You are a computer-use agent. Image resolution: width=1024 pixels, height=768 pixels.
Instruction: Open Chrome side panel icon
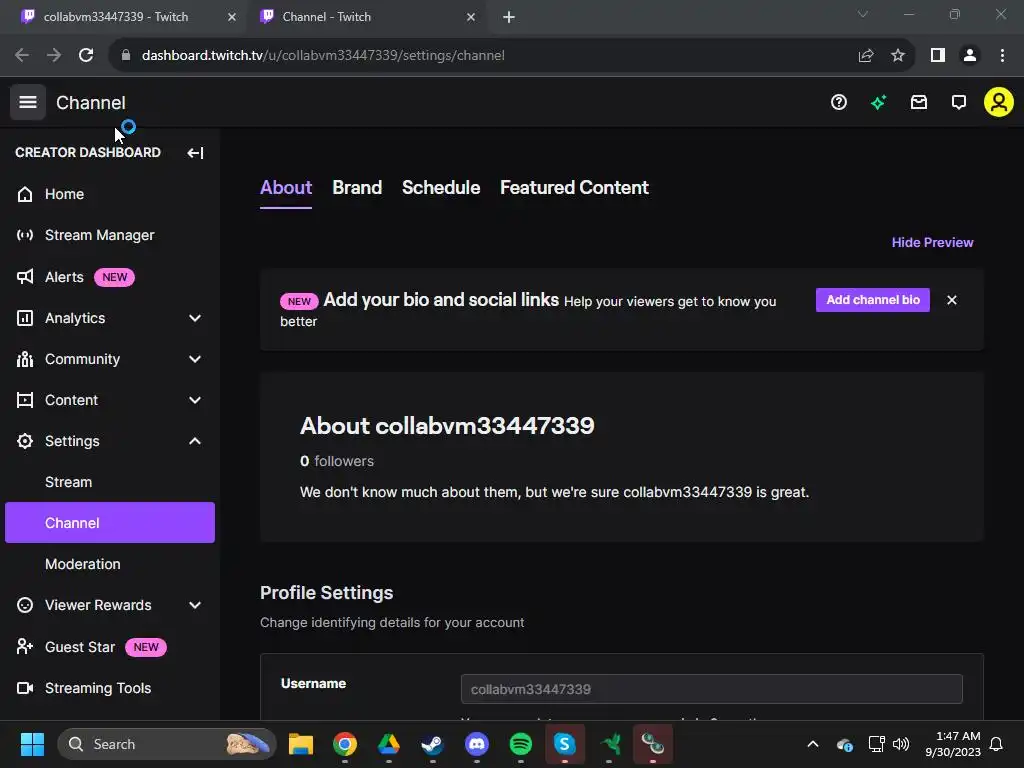pyautogui.click(x=938, y=56)
